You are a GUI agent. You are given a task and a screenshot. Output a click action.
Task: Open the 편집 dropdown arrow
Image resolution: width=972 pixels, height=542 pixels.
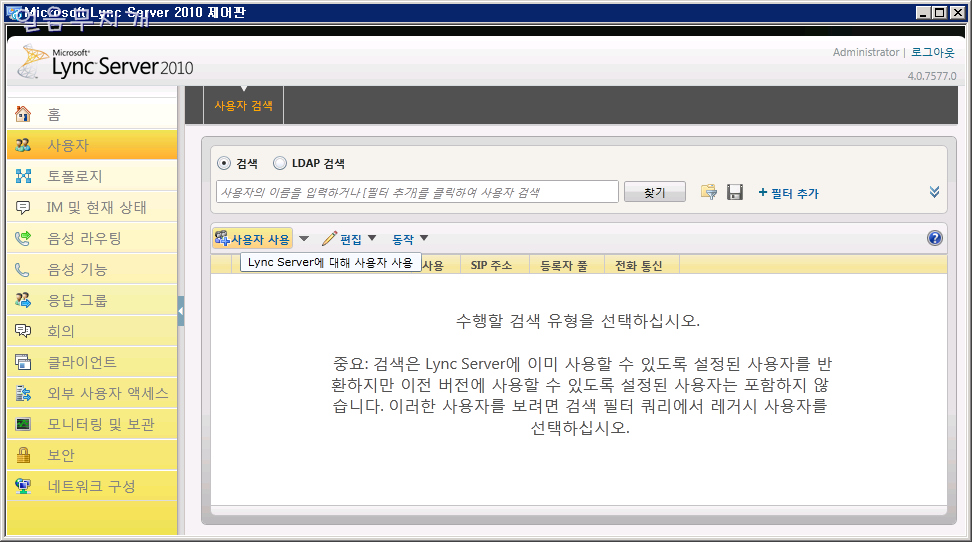(x=372, y=238)
